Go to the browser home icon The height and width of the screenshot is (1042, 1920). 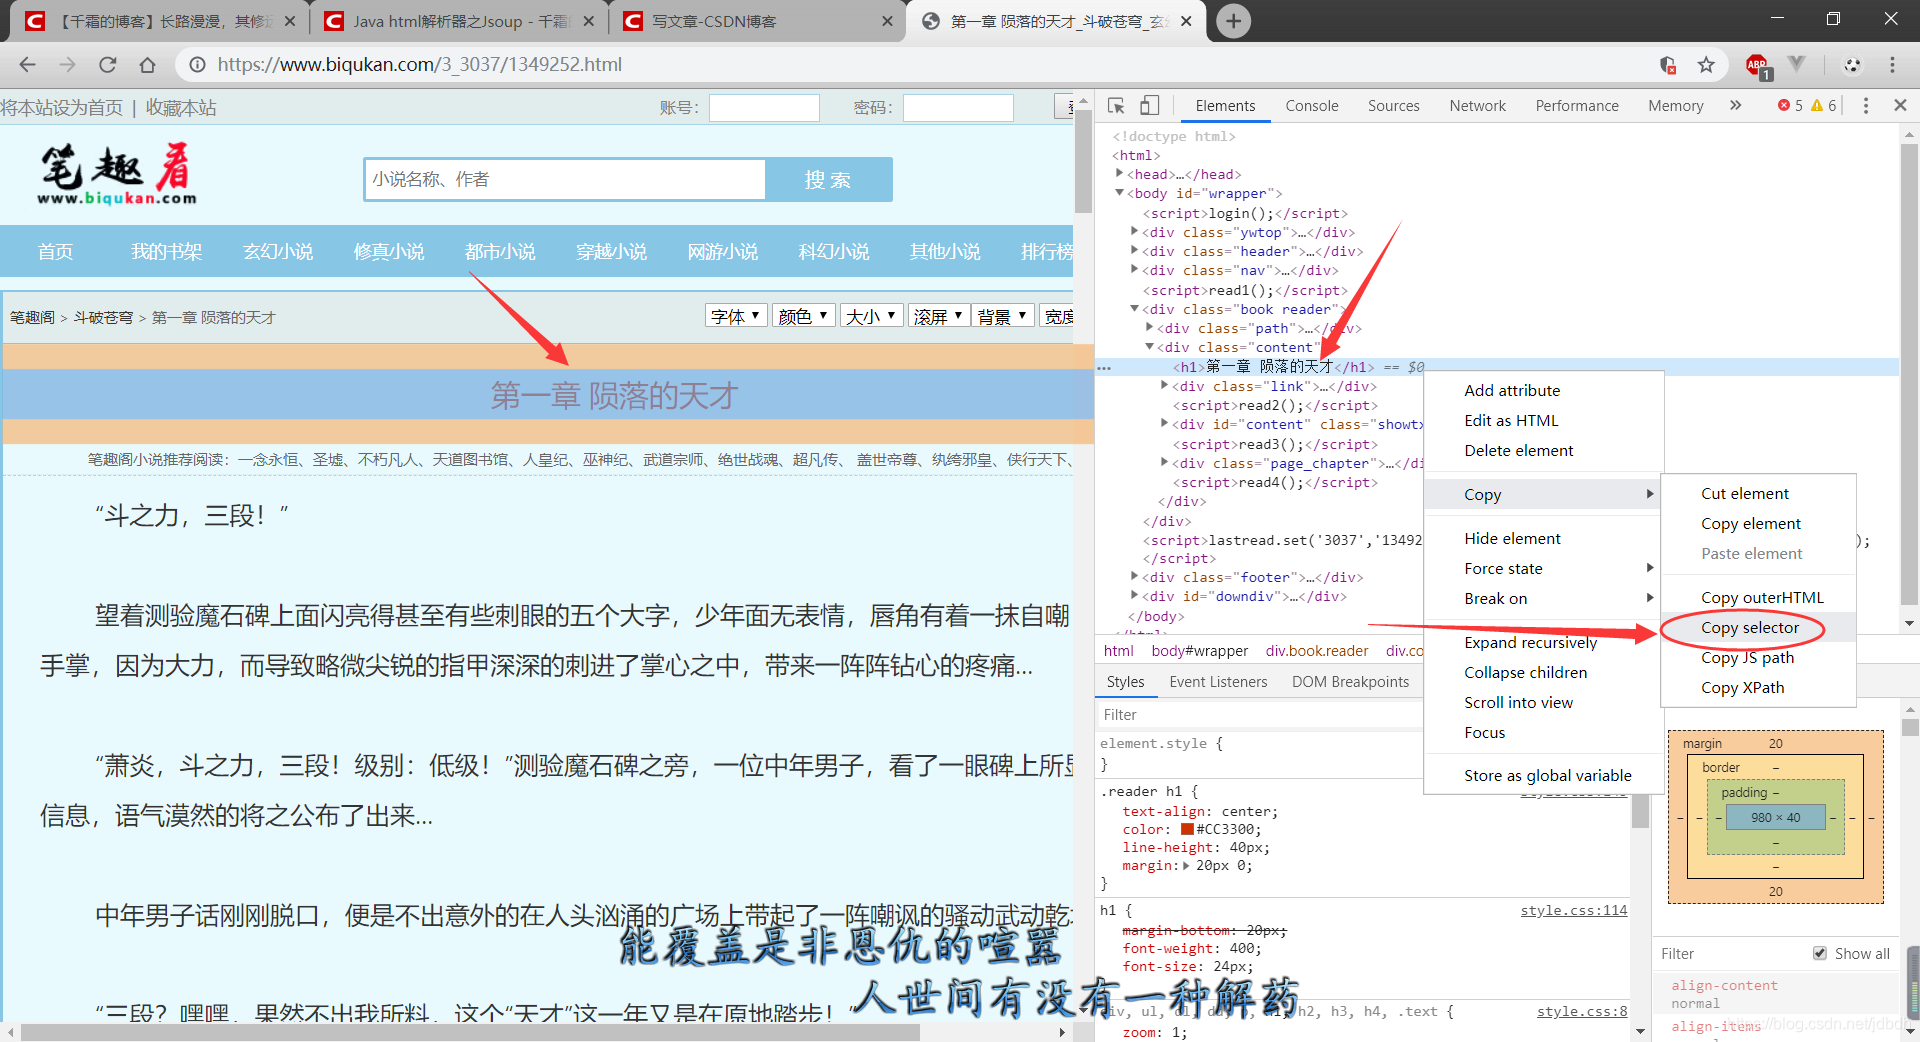pos(147,65)
